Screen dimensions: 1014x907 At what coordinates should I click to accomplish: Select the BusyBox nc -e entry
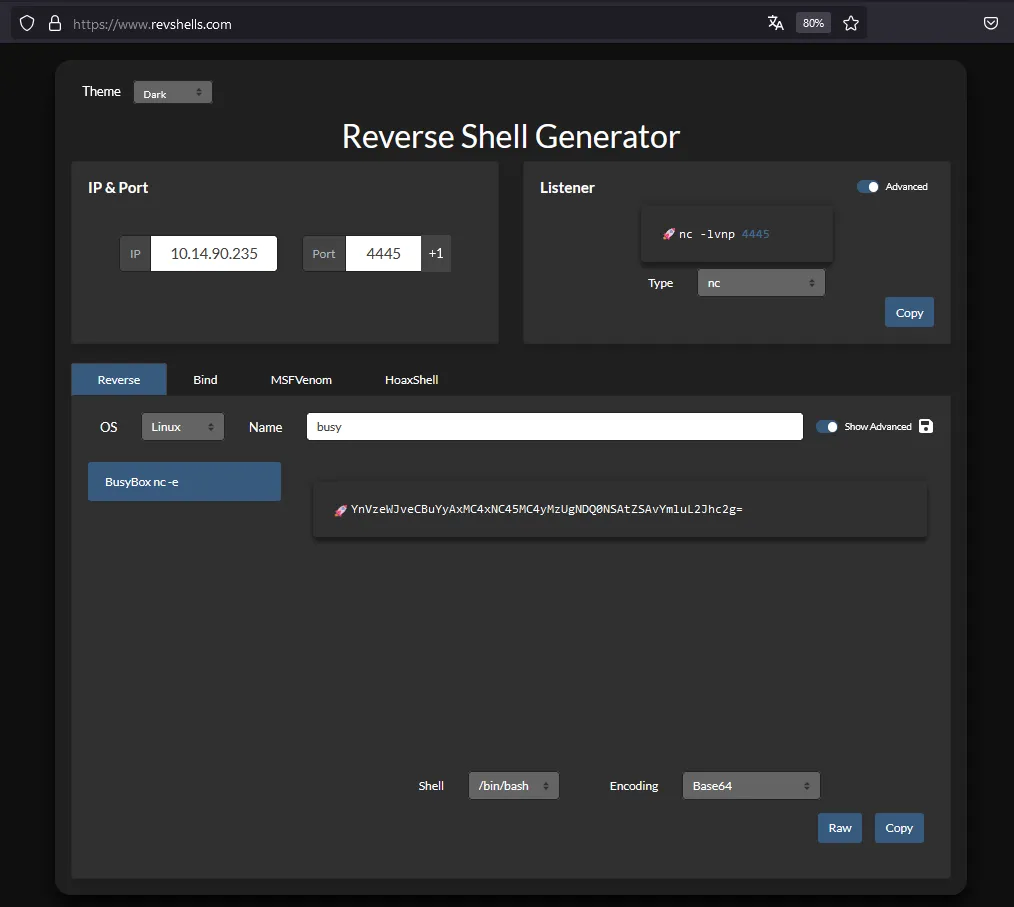click(184, 482)
